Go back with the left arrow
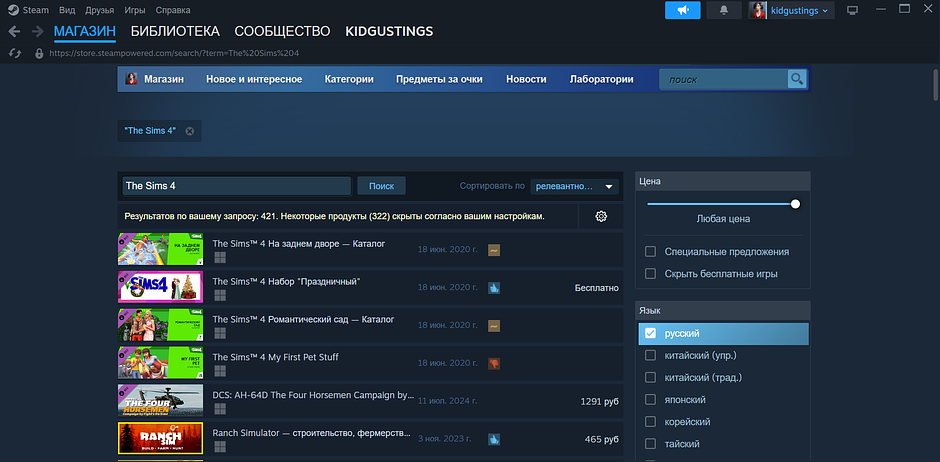Screen dimensions: 940x462 [14, 31]
